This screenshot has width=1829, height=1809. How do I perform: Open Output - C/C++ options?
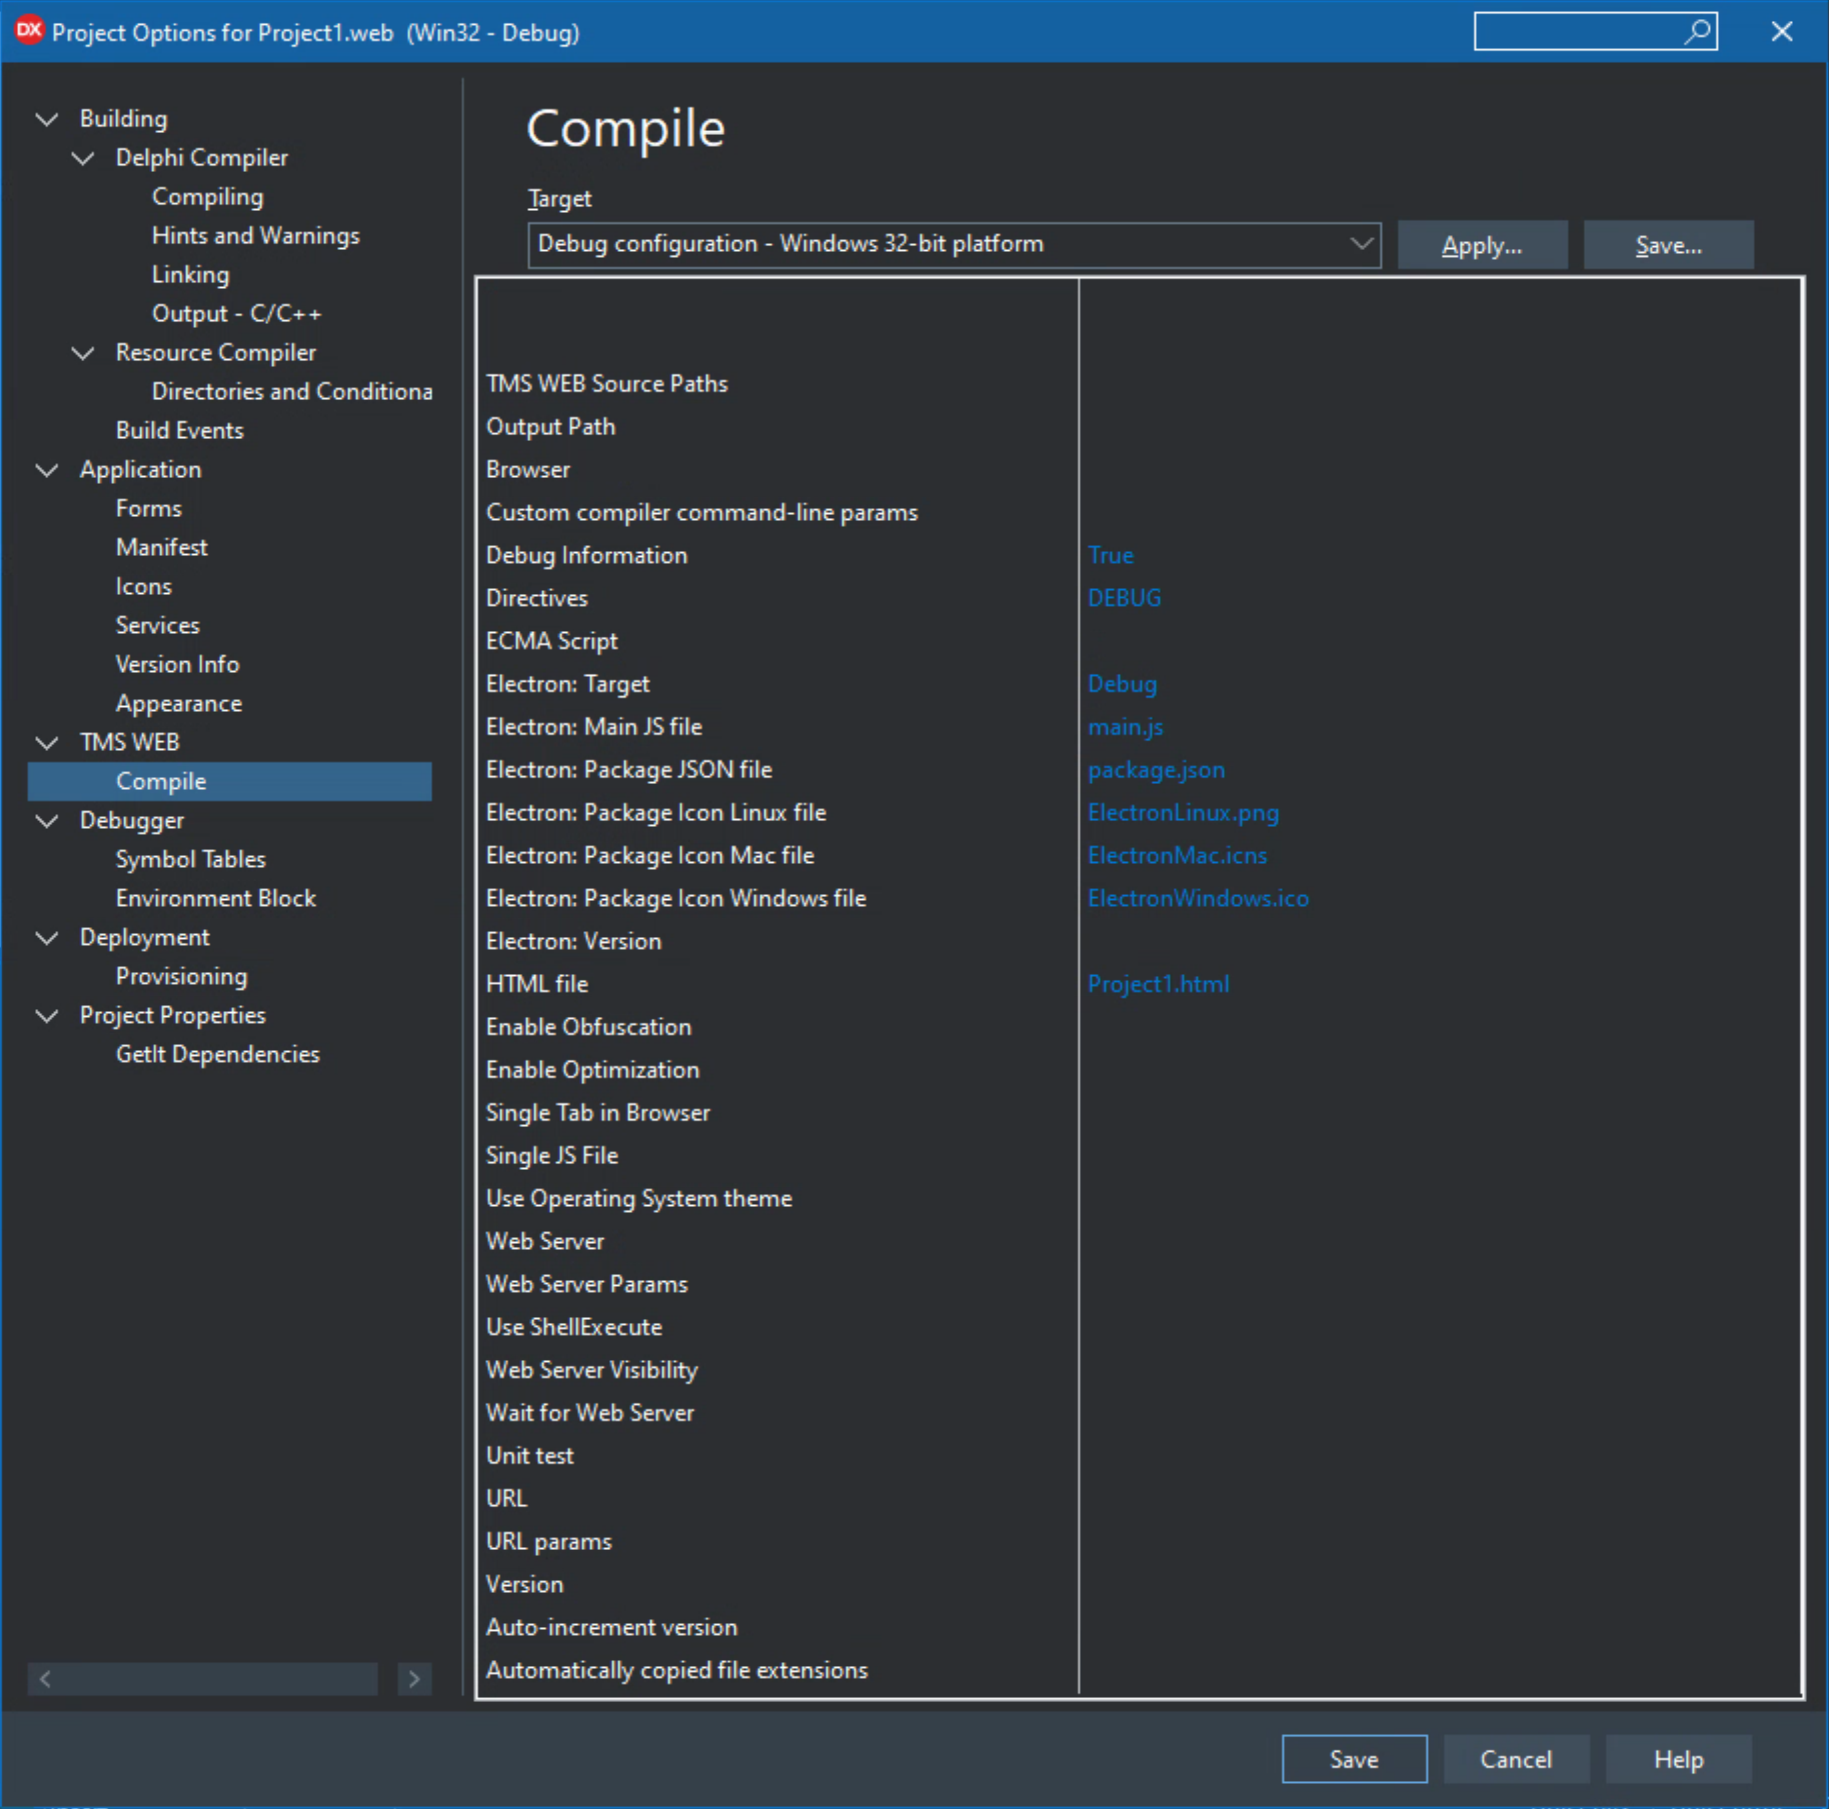click(236, 314)
